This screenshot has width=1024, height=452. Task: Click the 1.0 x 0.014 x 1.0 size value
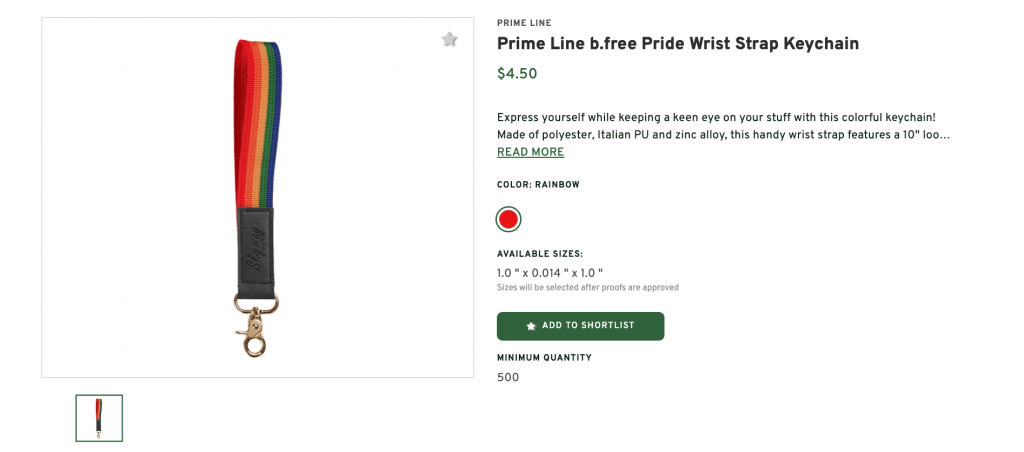click(550, 272)
